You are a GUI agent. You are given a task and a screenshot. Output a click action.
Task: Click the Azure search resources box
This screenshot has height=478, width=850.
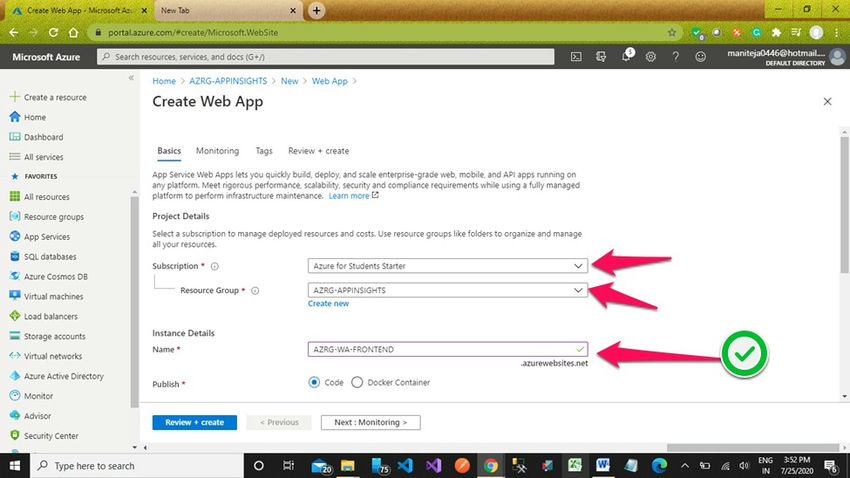(325, 57)
